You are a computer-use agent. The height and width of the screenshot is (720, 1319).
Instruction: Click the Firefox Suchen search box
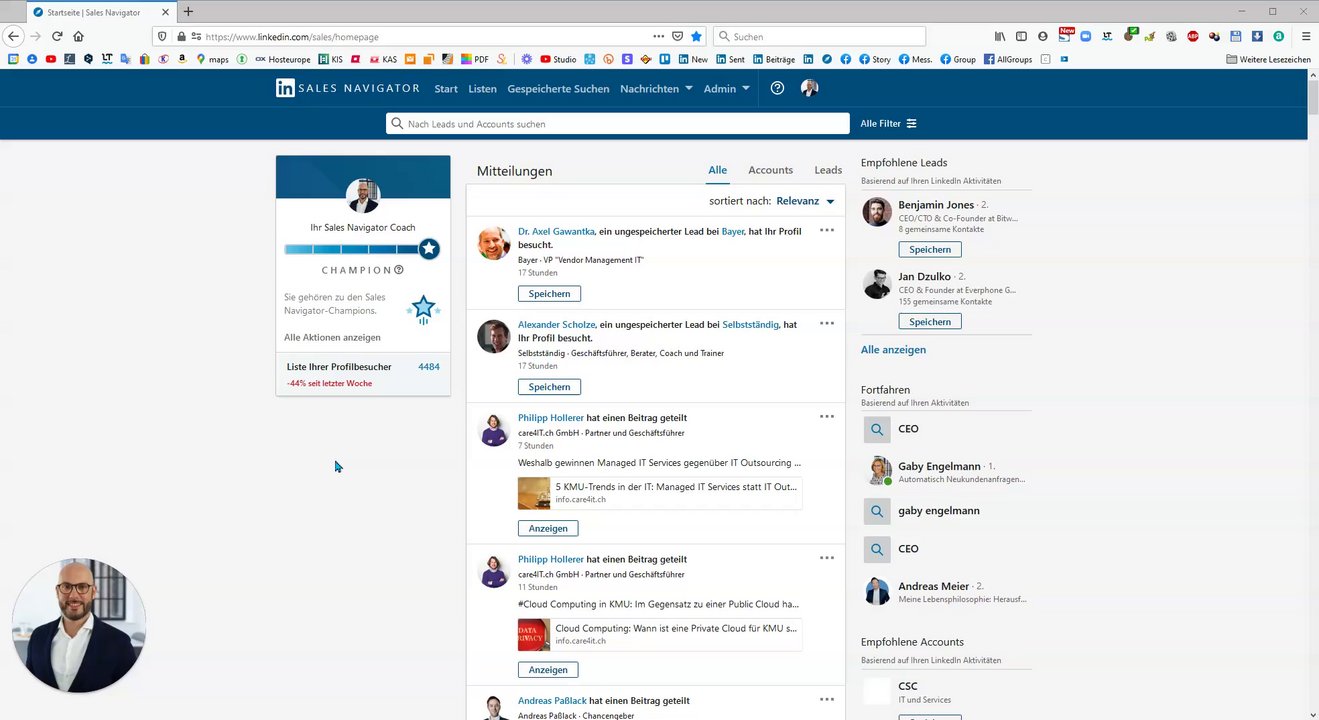point(820,36)
